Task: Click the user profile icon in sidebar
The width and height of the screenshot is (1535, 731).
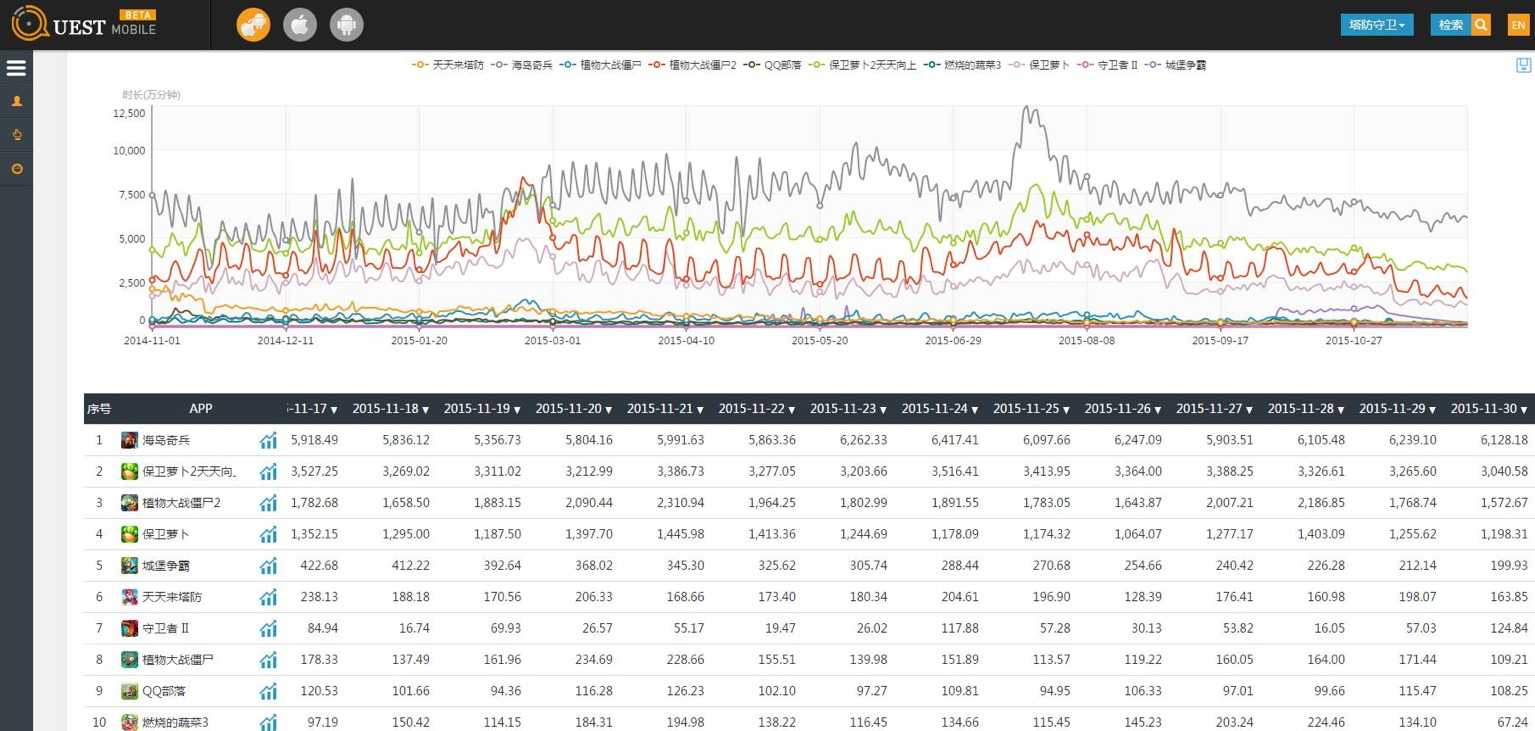Action: (x=16, y=101)
